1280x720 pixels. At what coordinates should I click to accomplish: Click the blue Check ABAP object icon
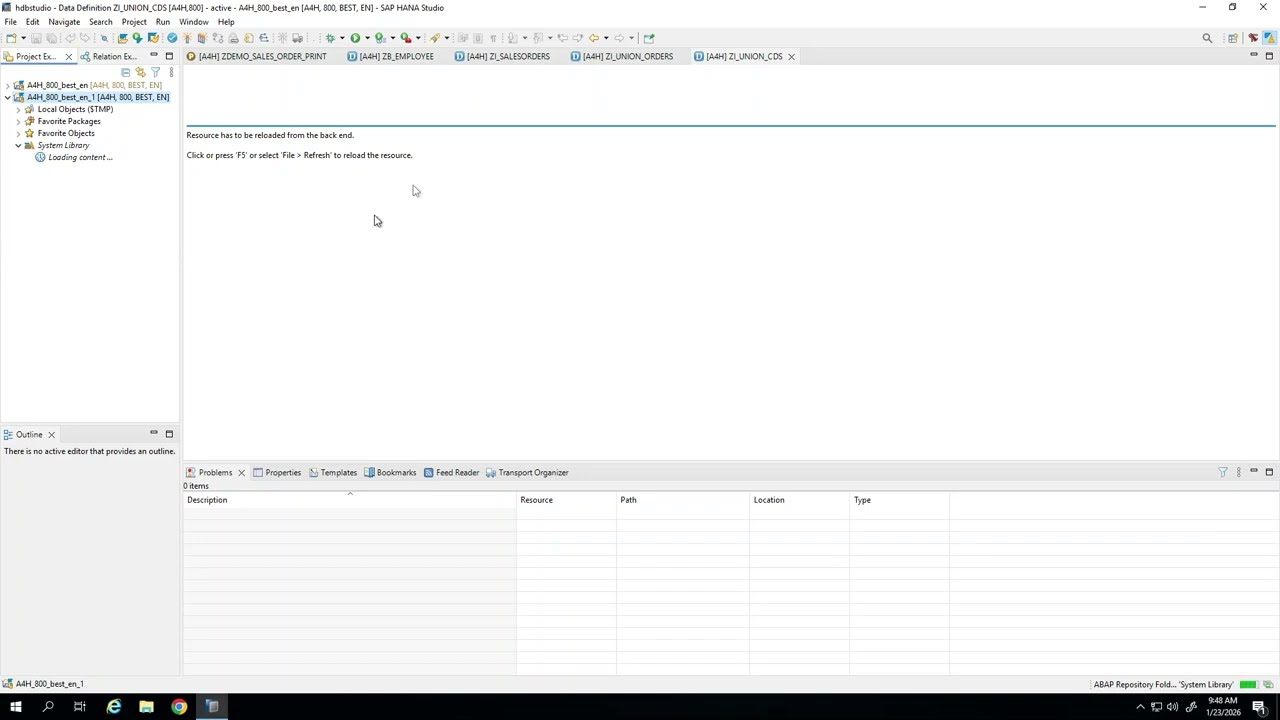pos(172,38)
